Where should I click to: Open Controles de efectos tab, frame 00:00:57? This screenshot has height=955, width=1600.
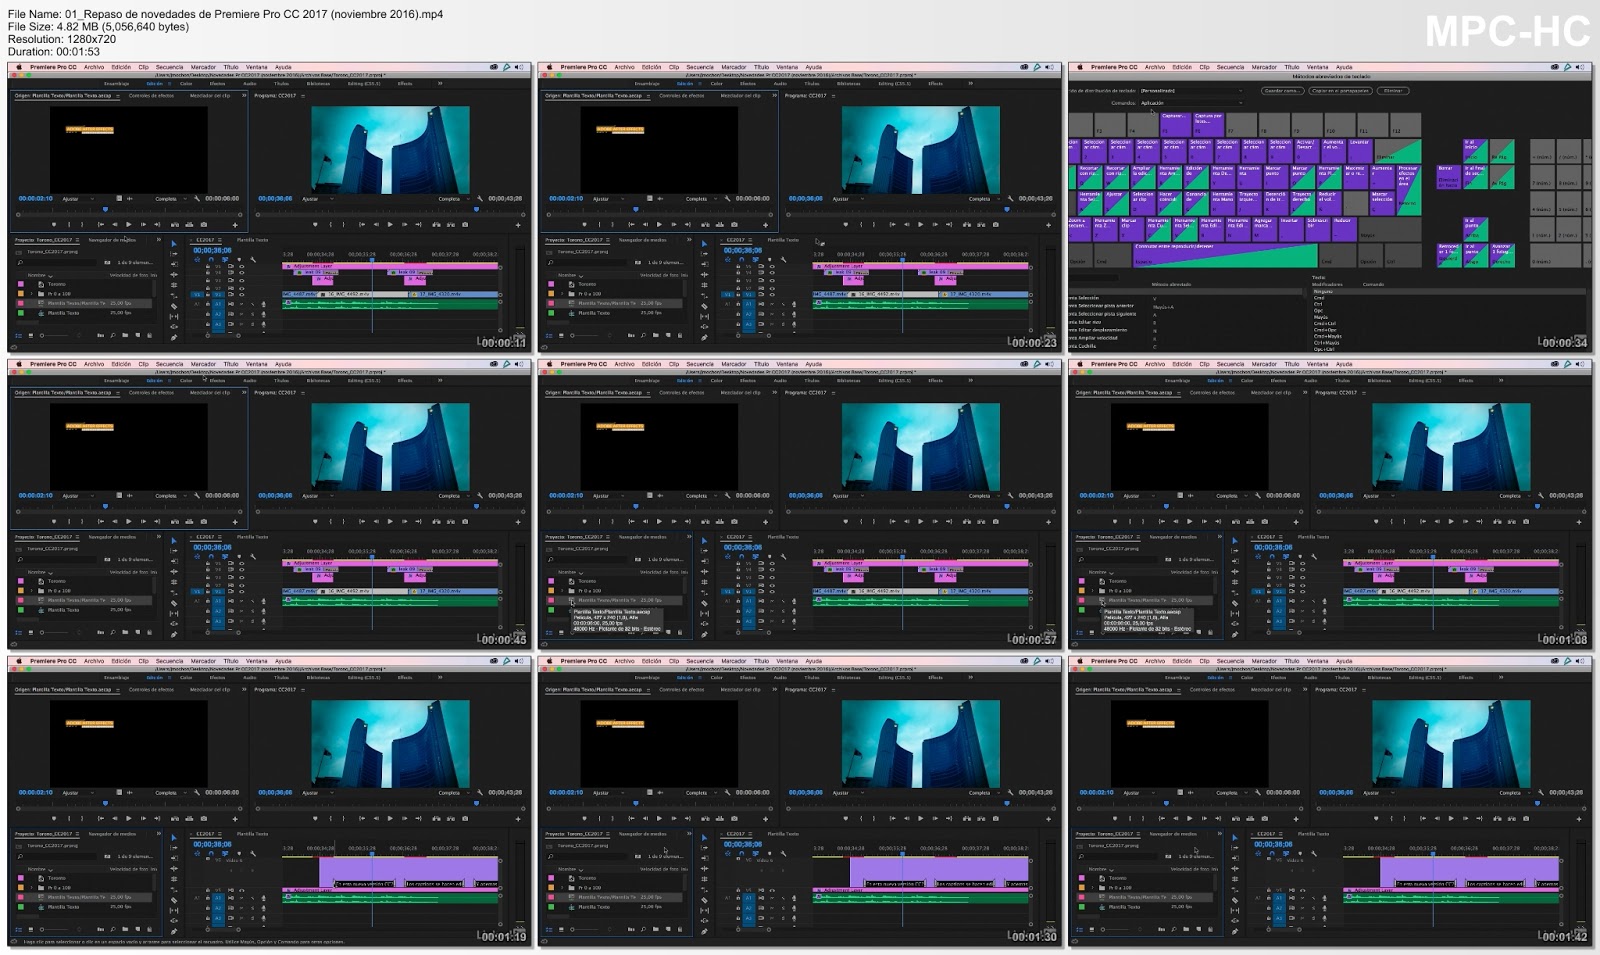click(681, 392)
